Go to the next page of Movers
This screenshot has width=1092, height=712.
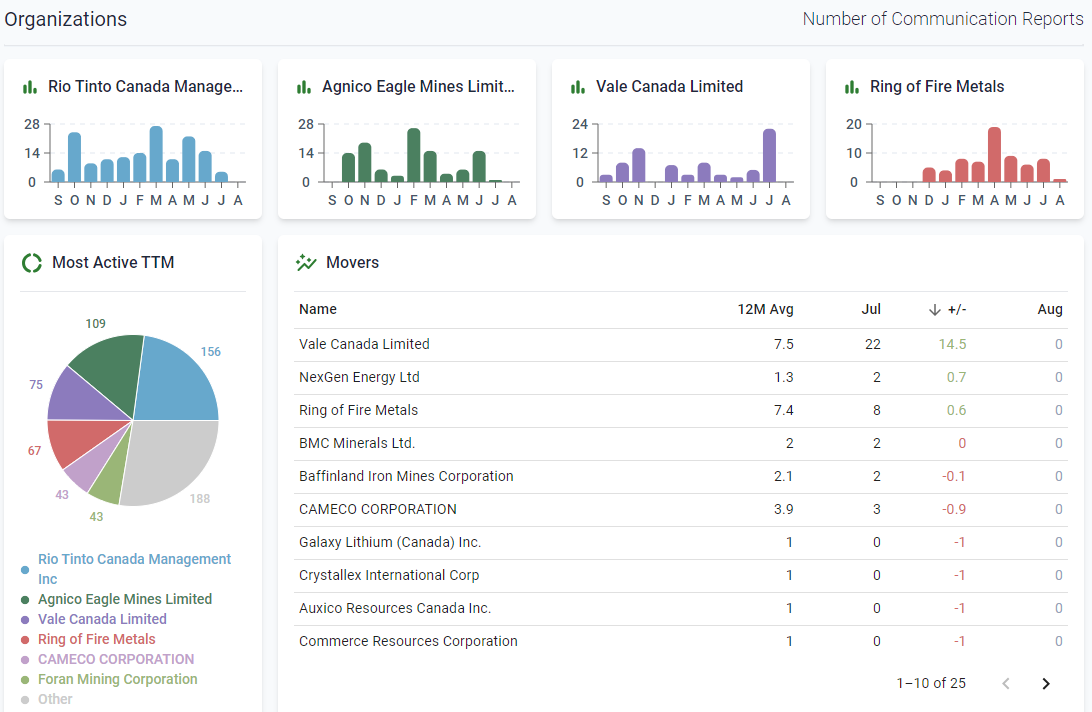point(1045,683)
